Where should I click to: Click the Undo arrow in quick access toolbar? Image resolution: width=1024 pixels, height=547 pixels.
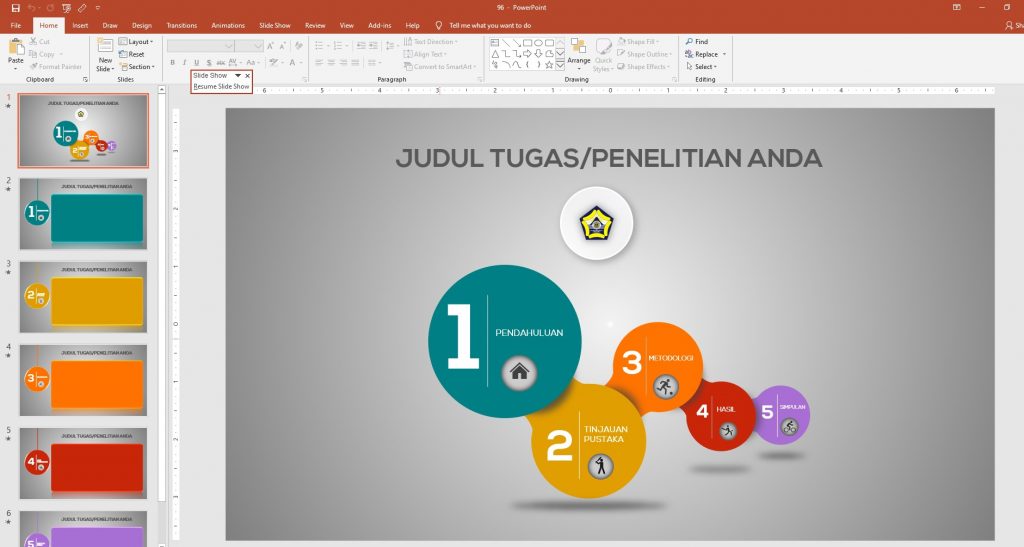pyautogui.click(x=32, y=8)
